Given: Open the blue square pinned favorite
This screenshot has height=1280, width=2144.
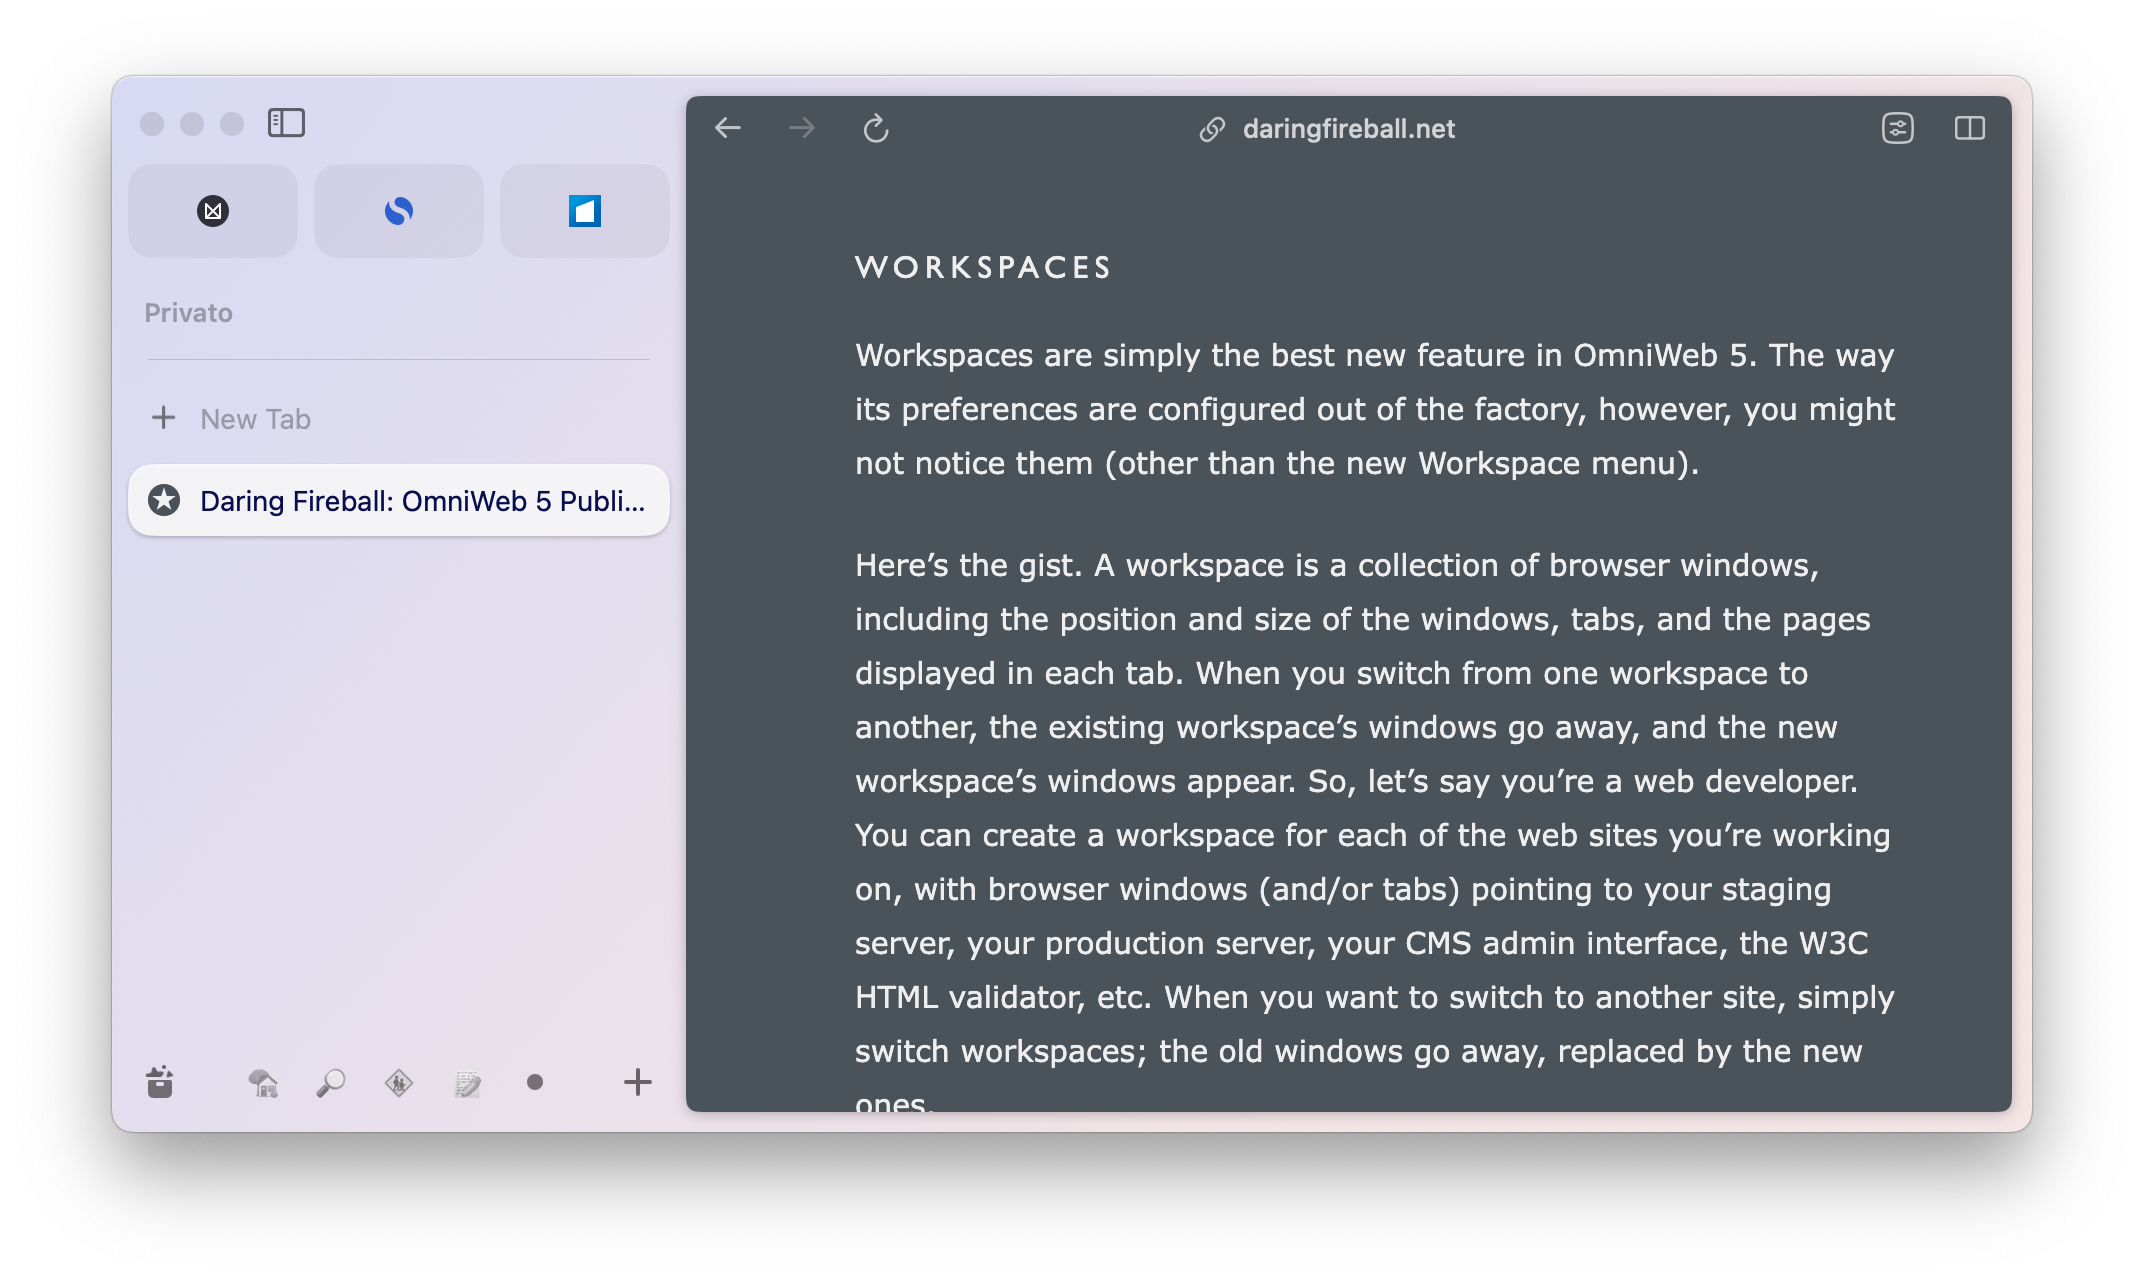Looking at the screenshot, I should tap(585, 211).
